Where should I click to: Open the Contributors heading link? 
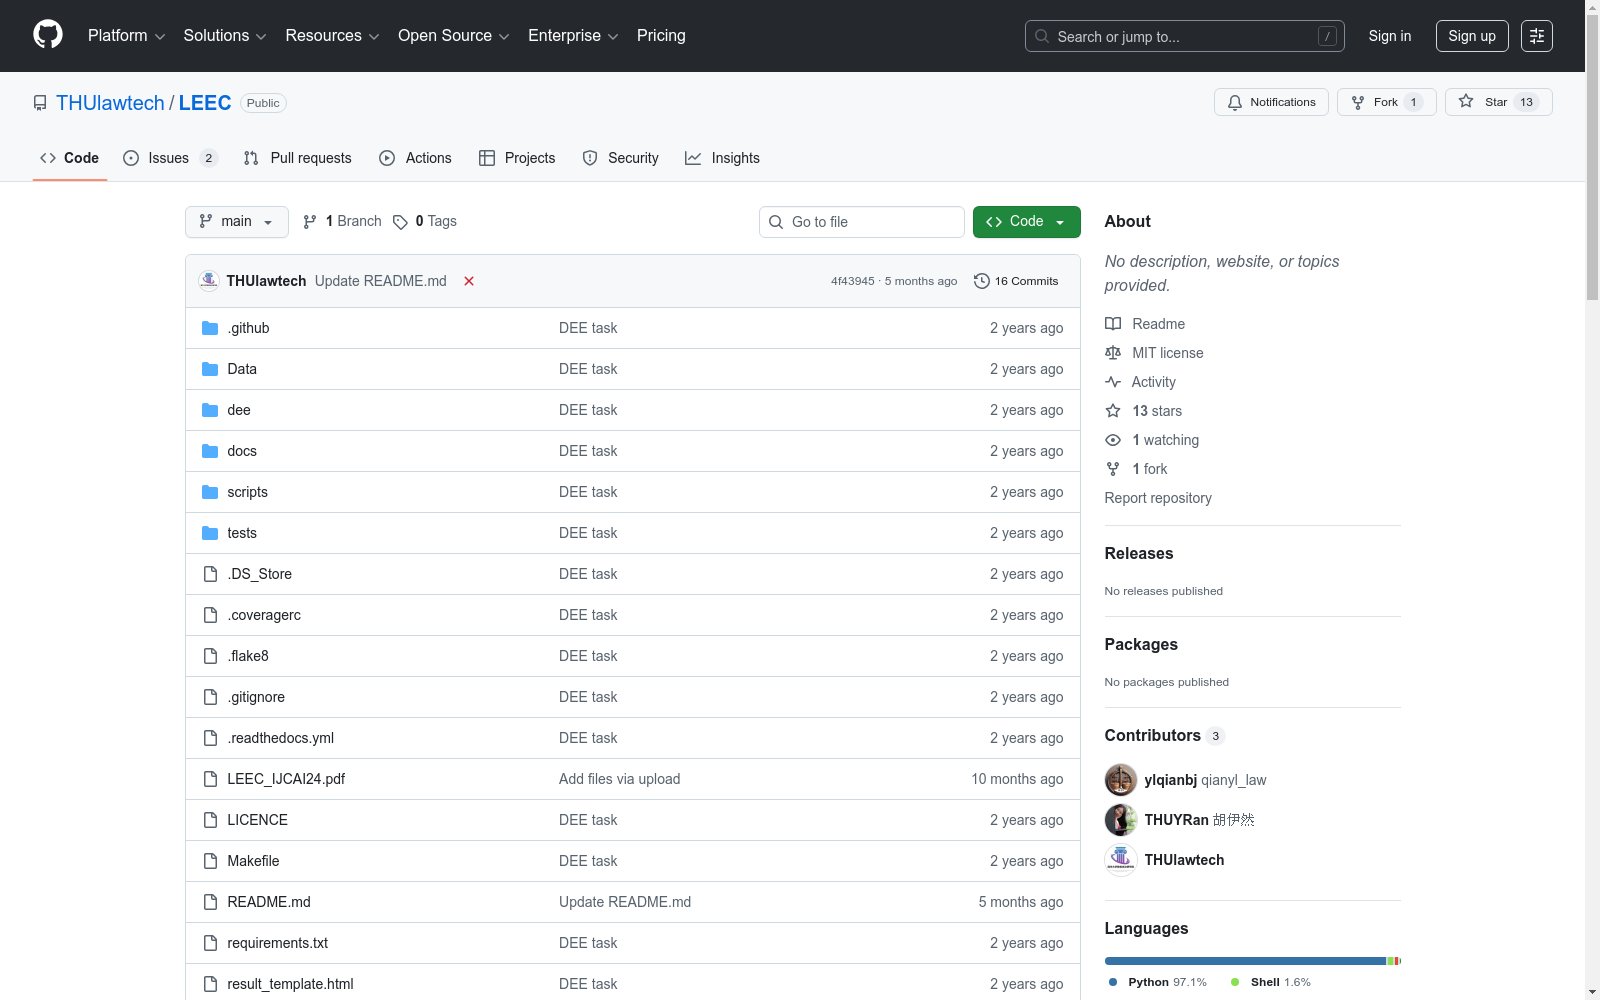click(1164, 735)
